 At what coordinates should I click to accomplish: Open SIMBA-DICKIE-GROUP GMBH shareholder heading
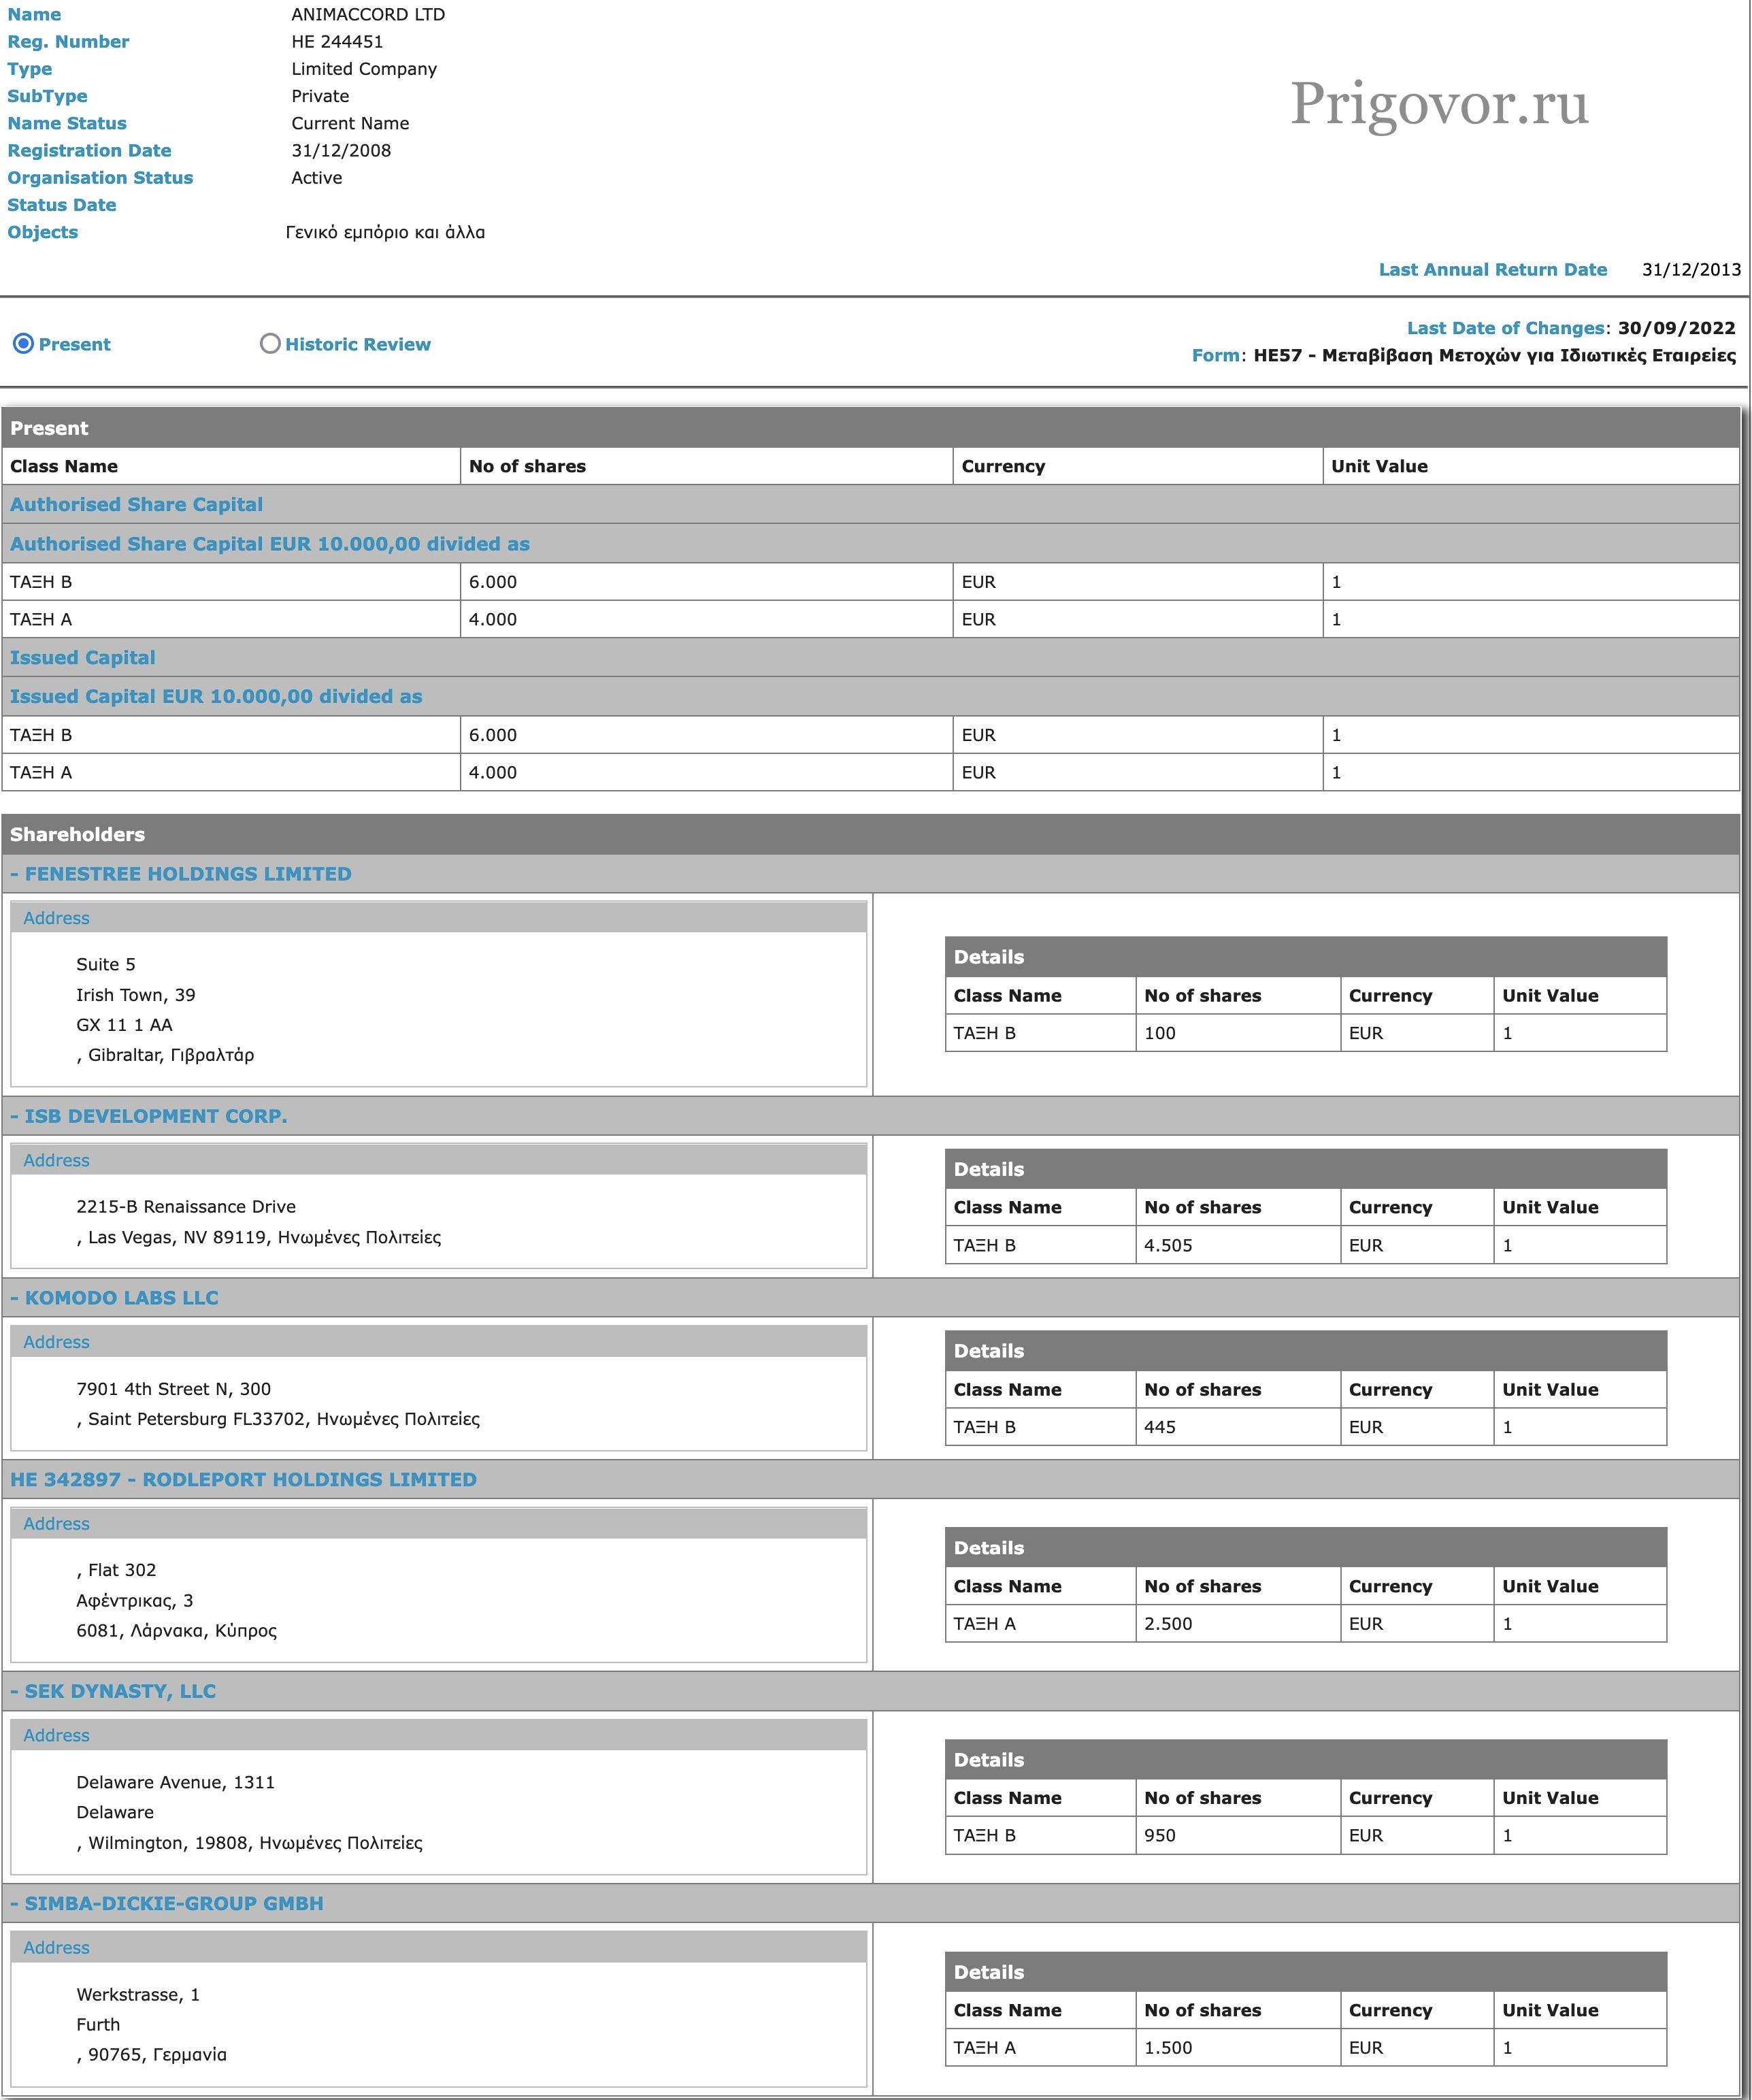(x=173, y=1904)
